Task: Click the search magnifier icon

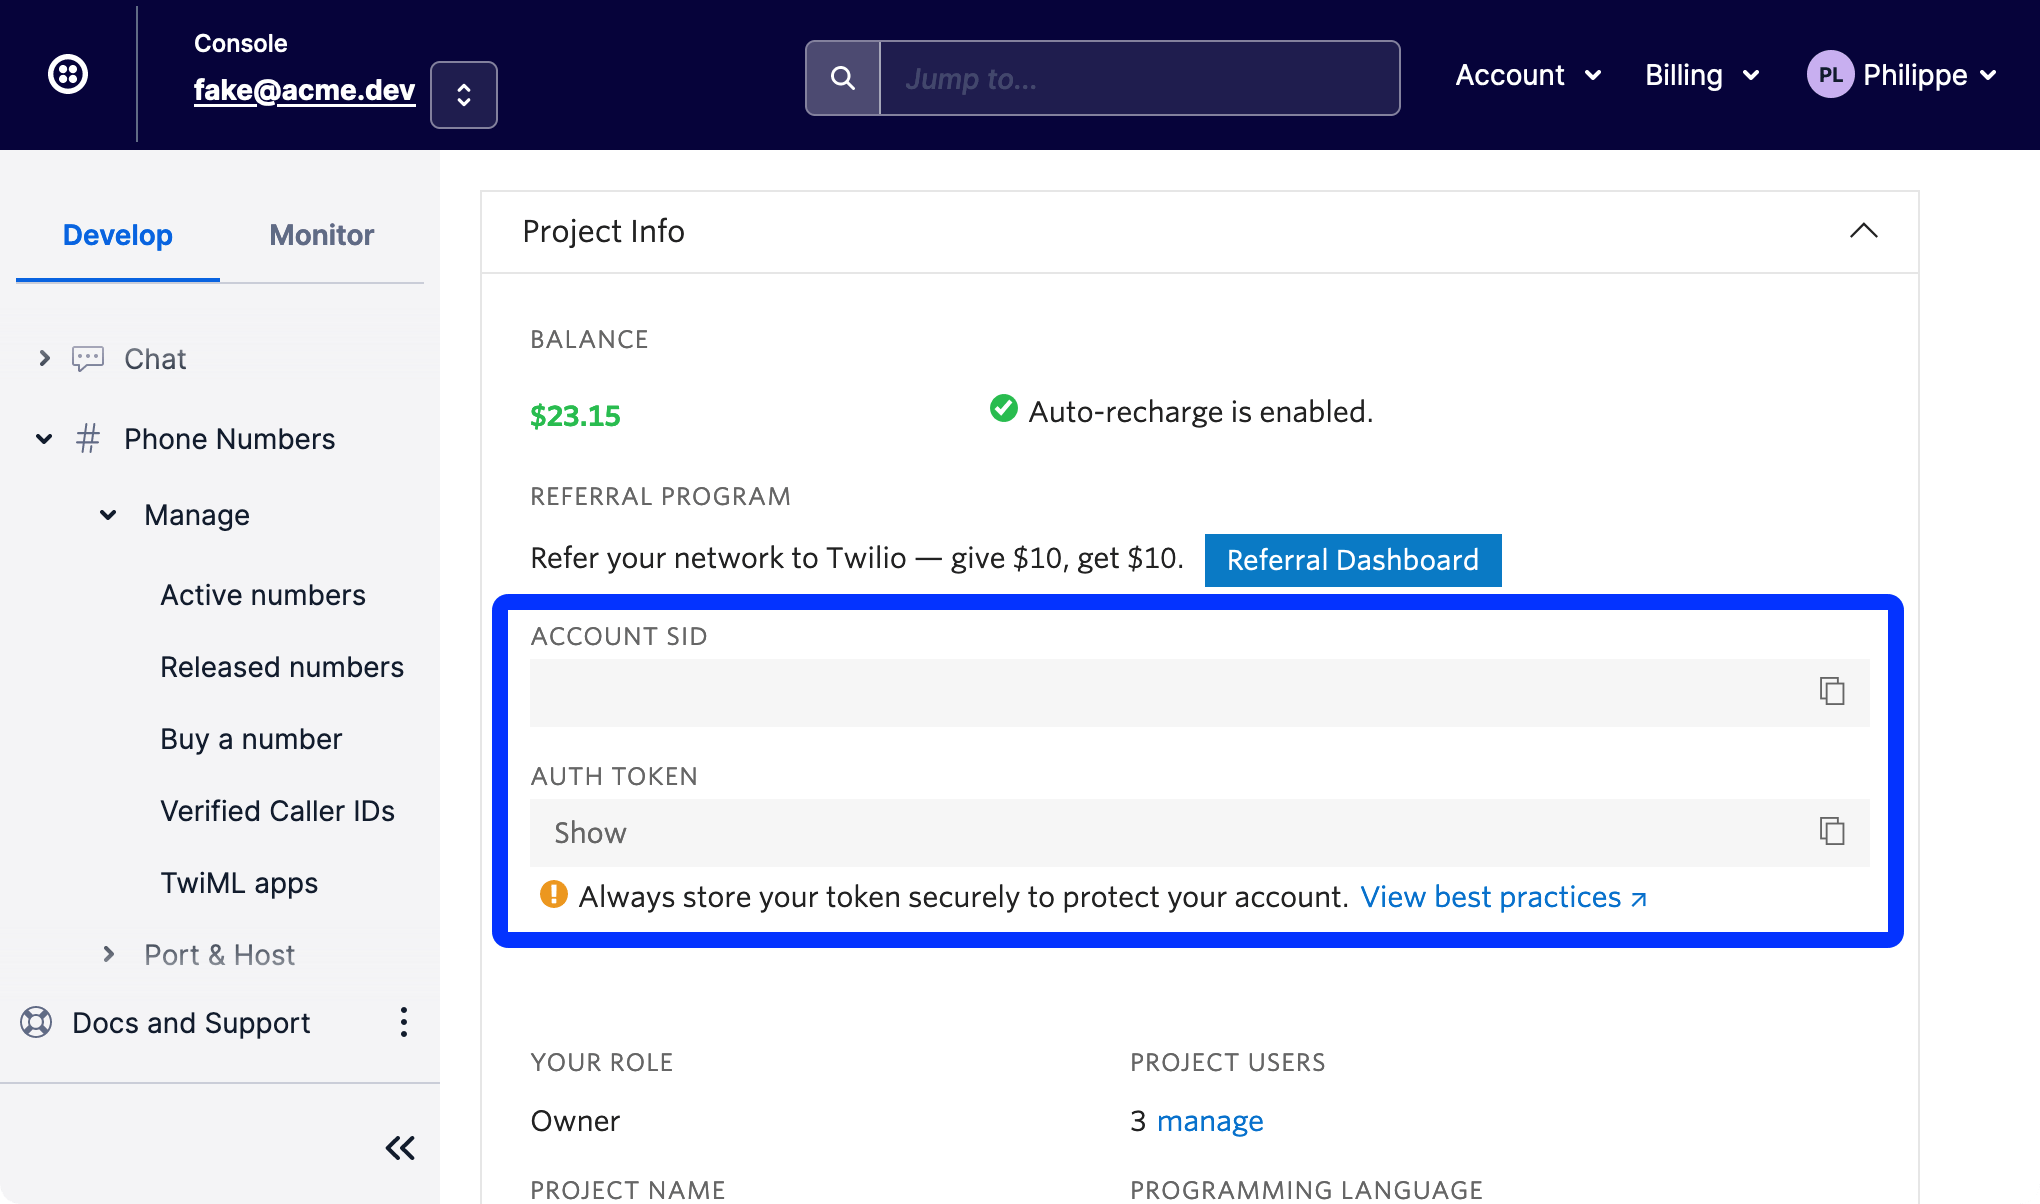Action: tap(843, 76)
